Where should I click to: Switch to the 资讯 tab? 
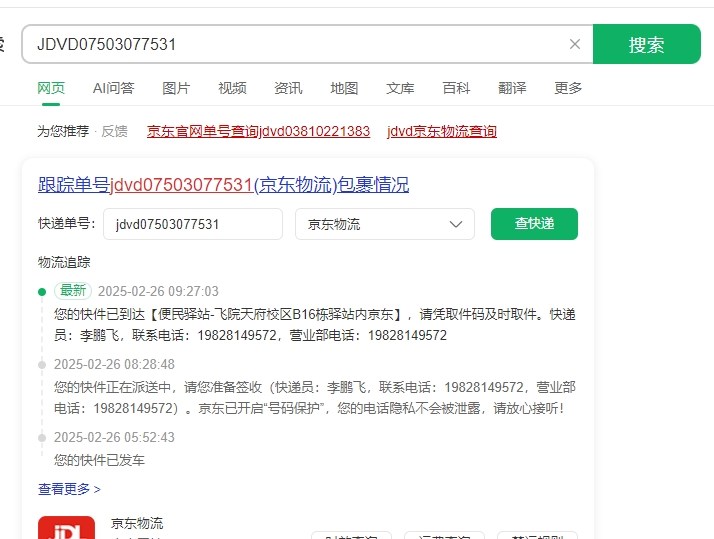(288, 88)
